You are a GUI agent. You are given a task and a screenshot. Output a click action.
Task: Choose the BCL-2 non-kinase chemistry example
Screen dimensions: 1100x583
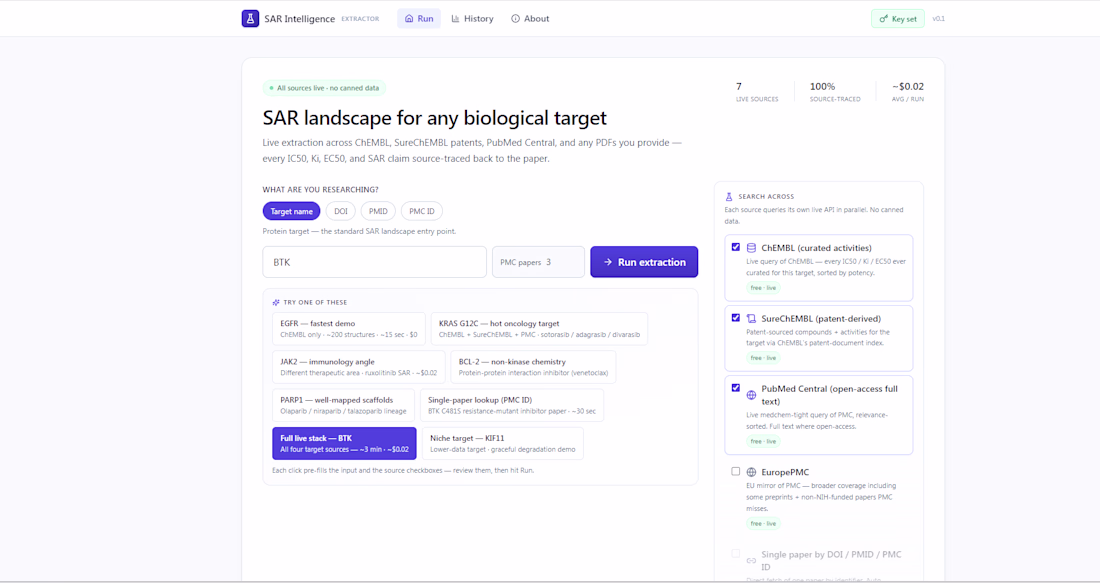click(533, 367)
